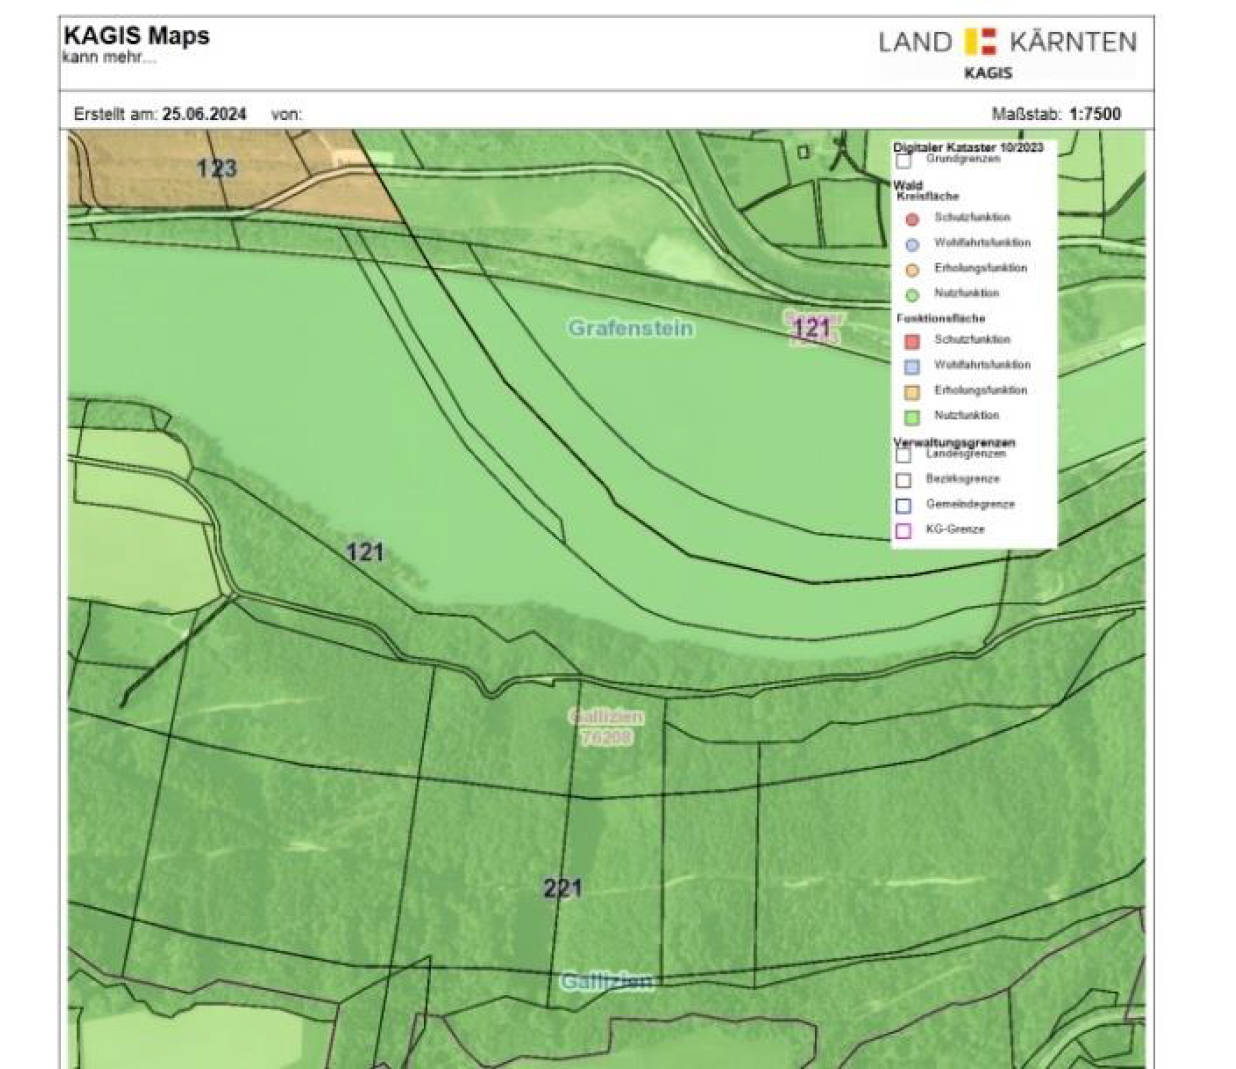Click the blue Gemeindegrenze legend box symbol

tap(904, 505)
